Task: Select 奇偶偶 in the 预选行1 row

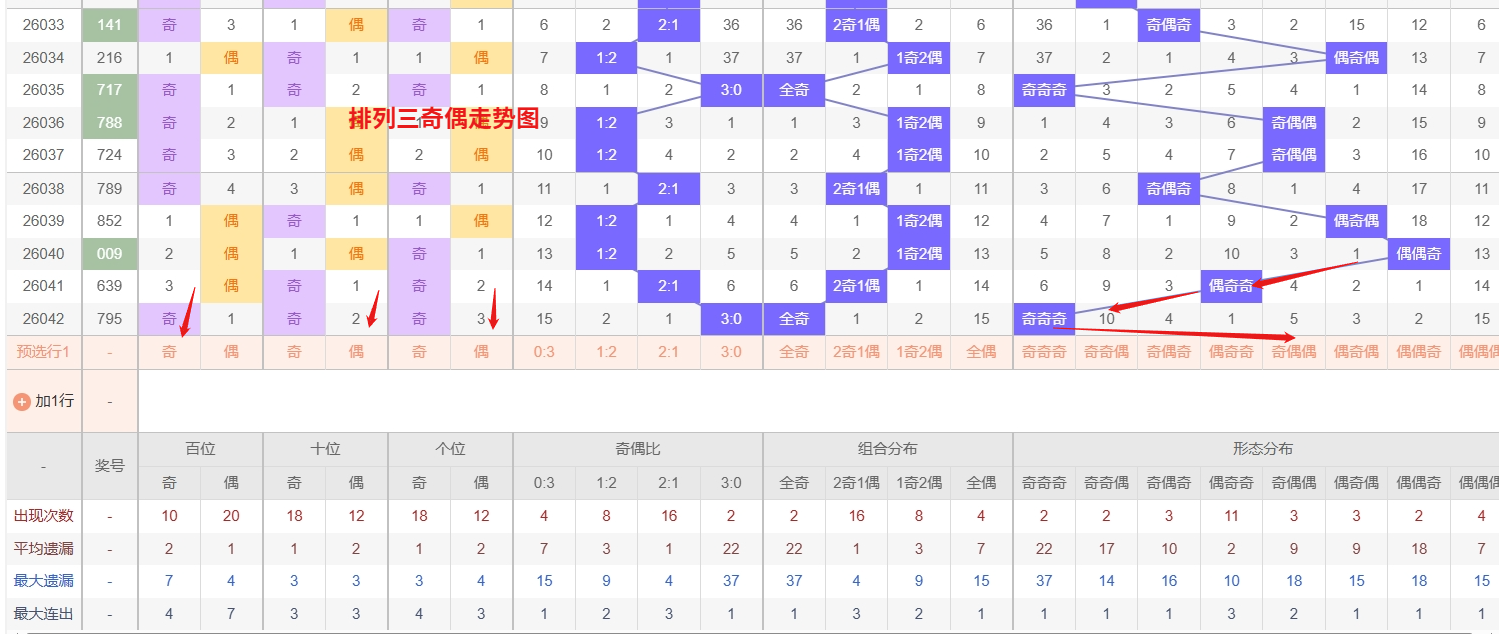Action: click(1293, 352)
